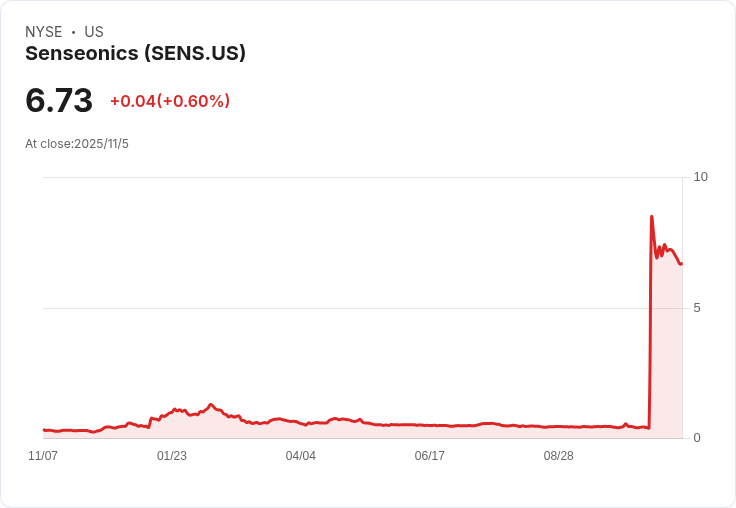
Task: Select the 04/04 date on the x-axis
Action: click(300, 456)
